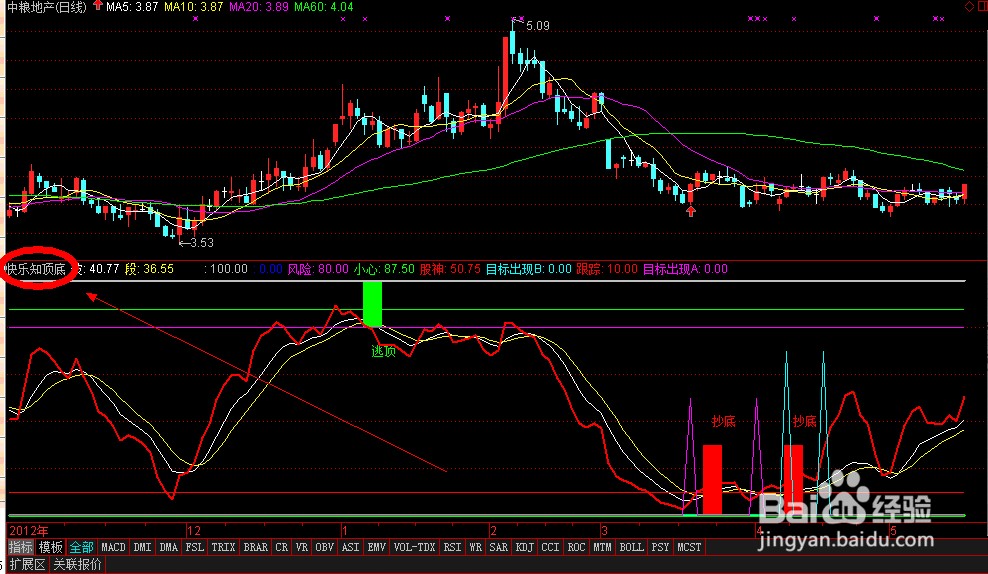Screen dimensions: 988x574
Task: Click the 小心: 87.50 value
Action: point(384,269)
